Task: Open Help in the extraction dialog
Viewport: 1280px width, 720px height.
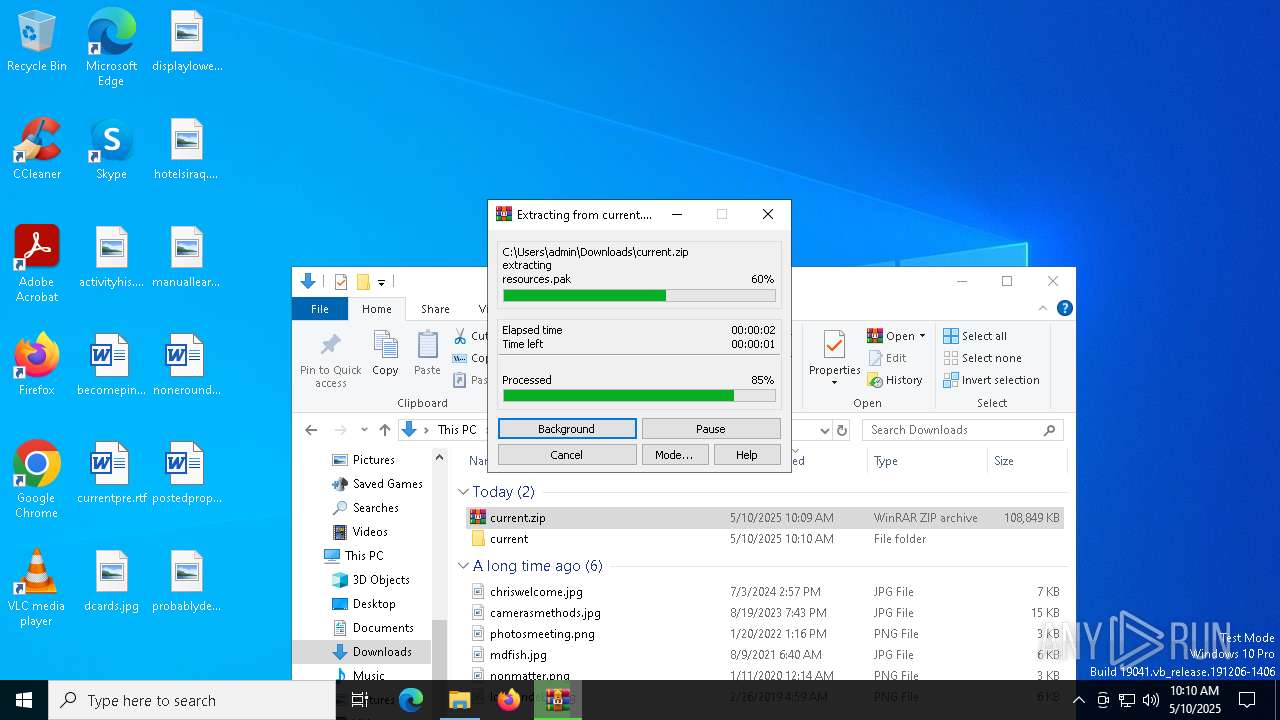Action: point(747,455)
